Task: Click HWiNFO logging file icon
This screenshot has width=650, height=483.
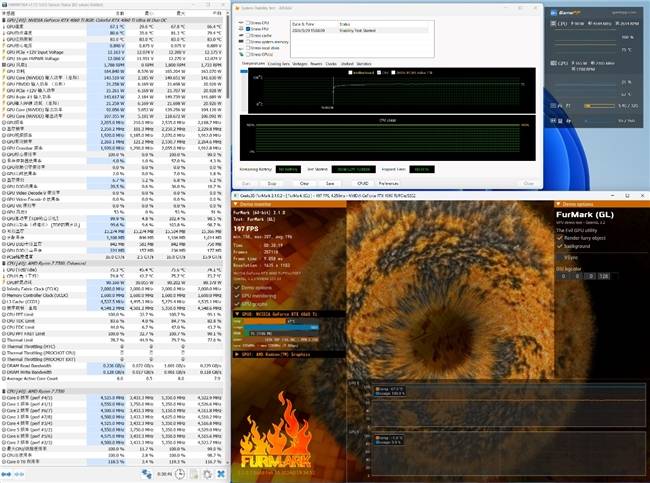Action: 194,474
